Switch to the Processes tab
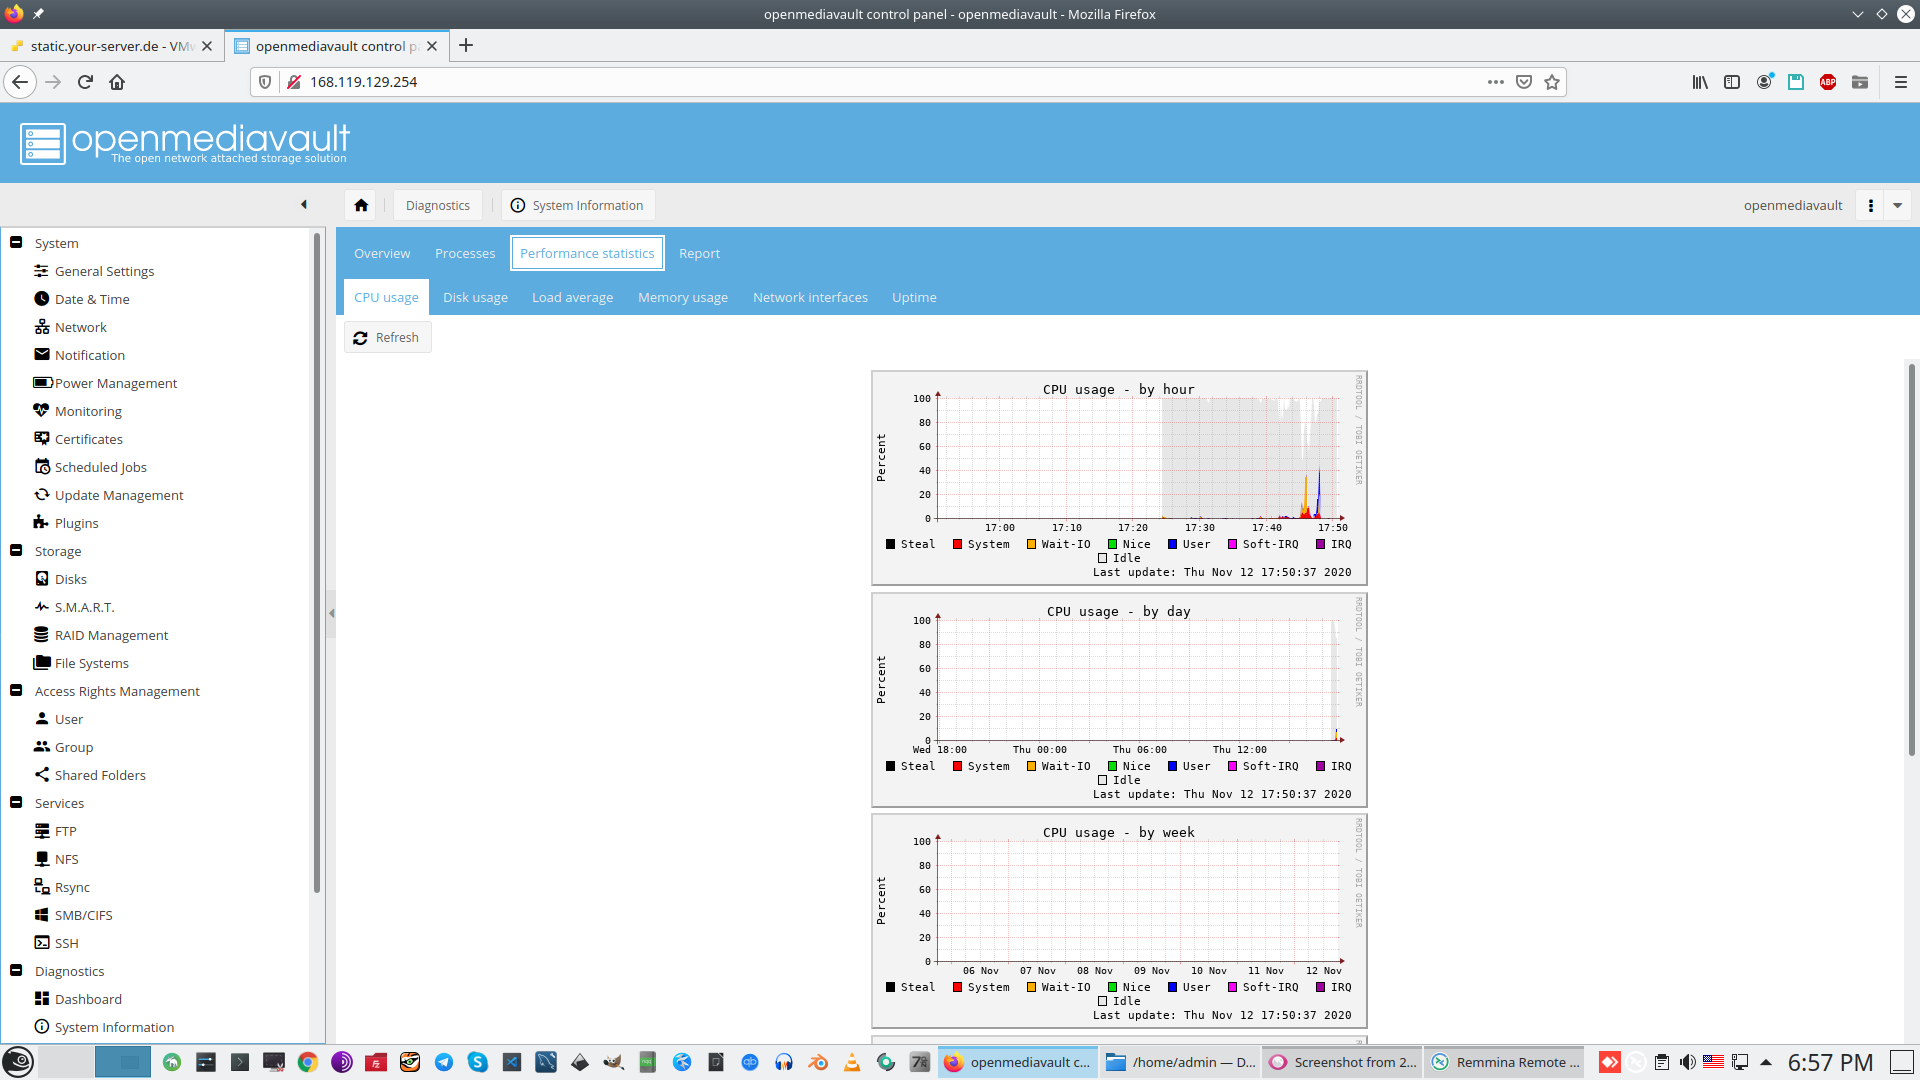Screen dimensions: 1920x1080 click(x=464, y=253)
